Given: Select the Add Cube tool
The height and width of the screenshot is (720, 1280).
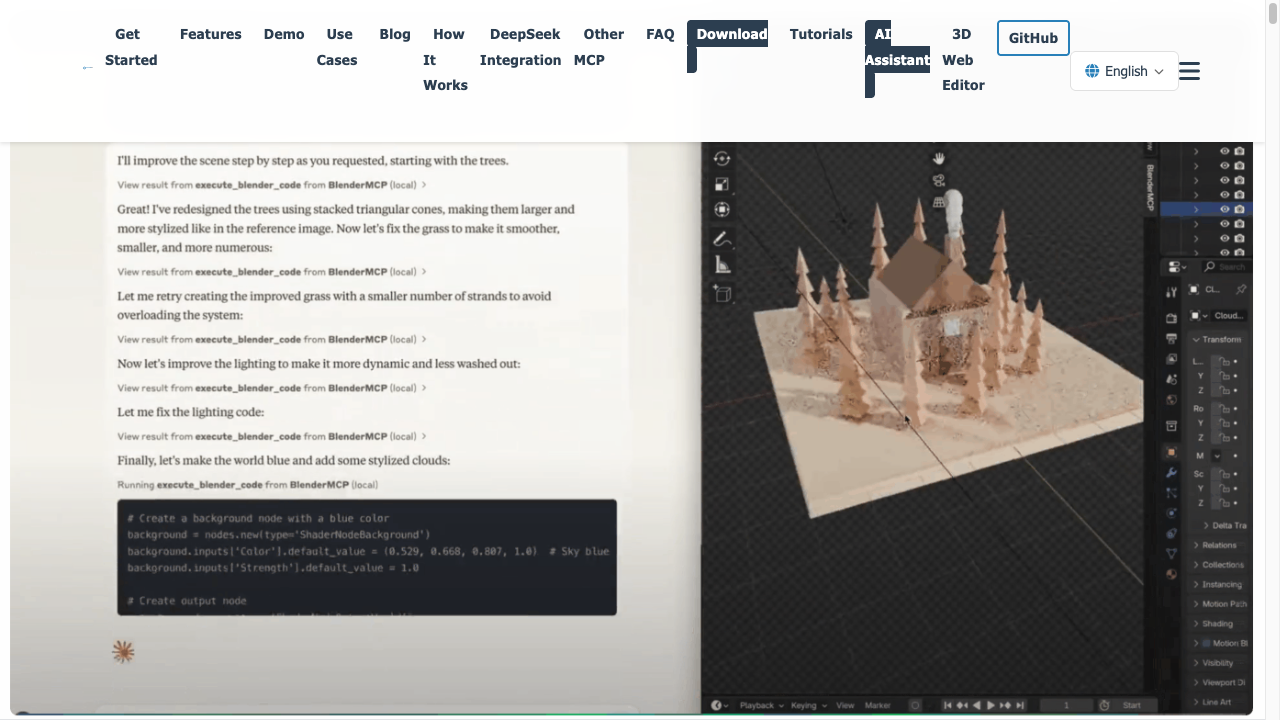Looking at the screenshot, I should (721, 293).
